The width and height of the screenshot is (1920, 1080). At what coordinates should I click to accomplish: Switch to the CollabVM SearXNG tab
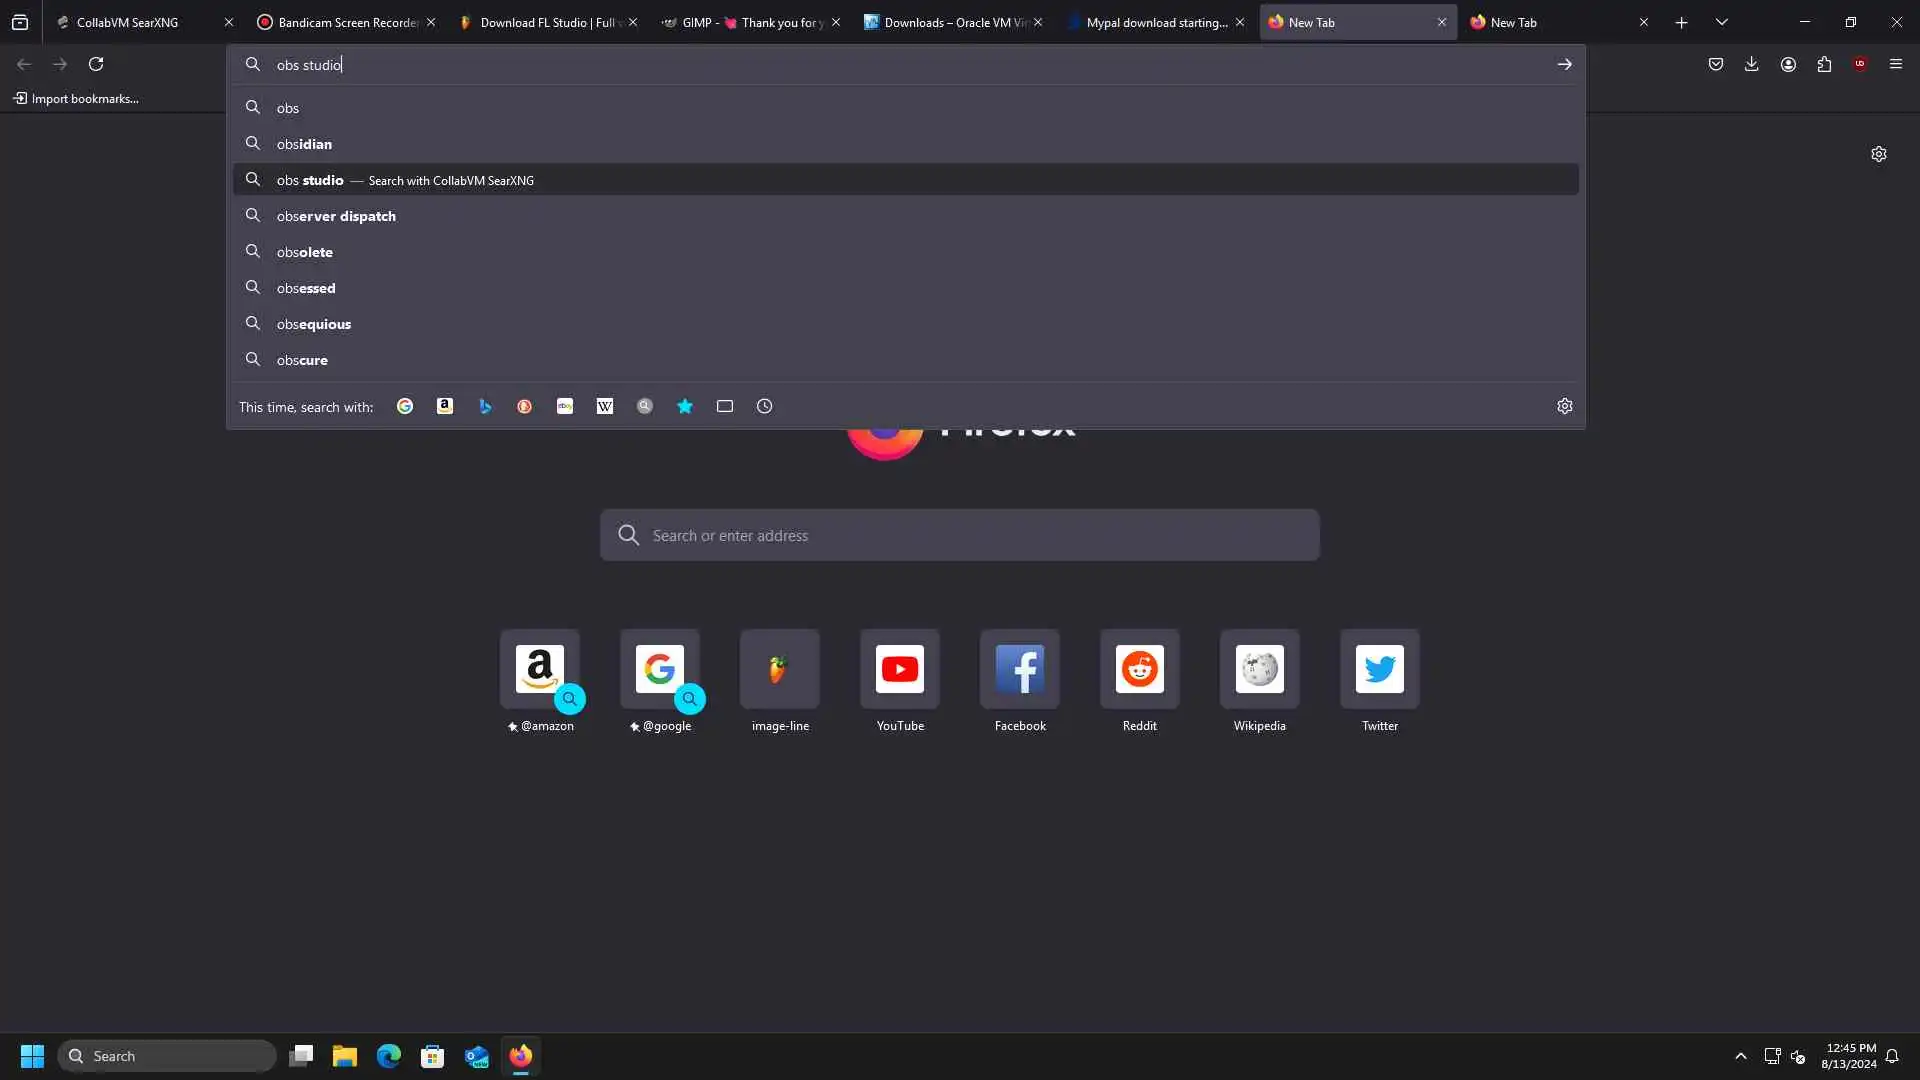127,22
